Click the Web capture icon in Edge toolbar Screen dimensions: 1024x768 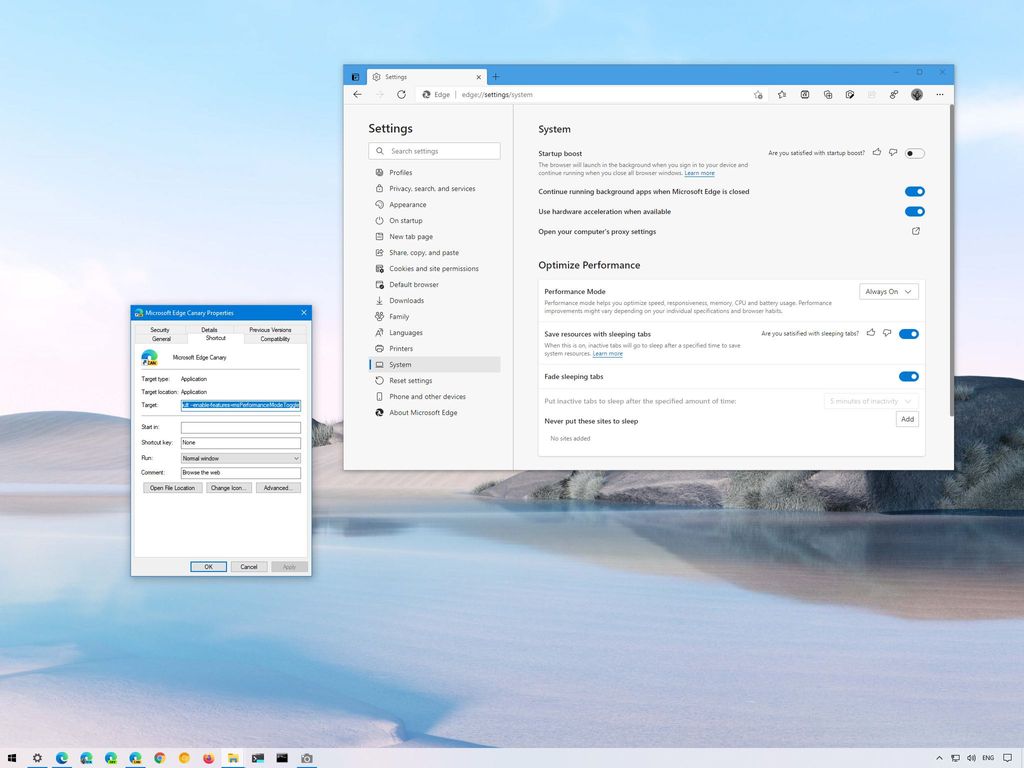(850, 94)
